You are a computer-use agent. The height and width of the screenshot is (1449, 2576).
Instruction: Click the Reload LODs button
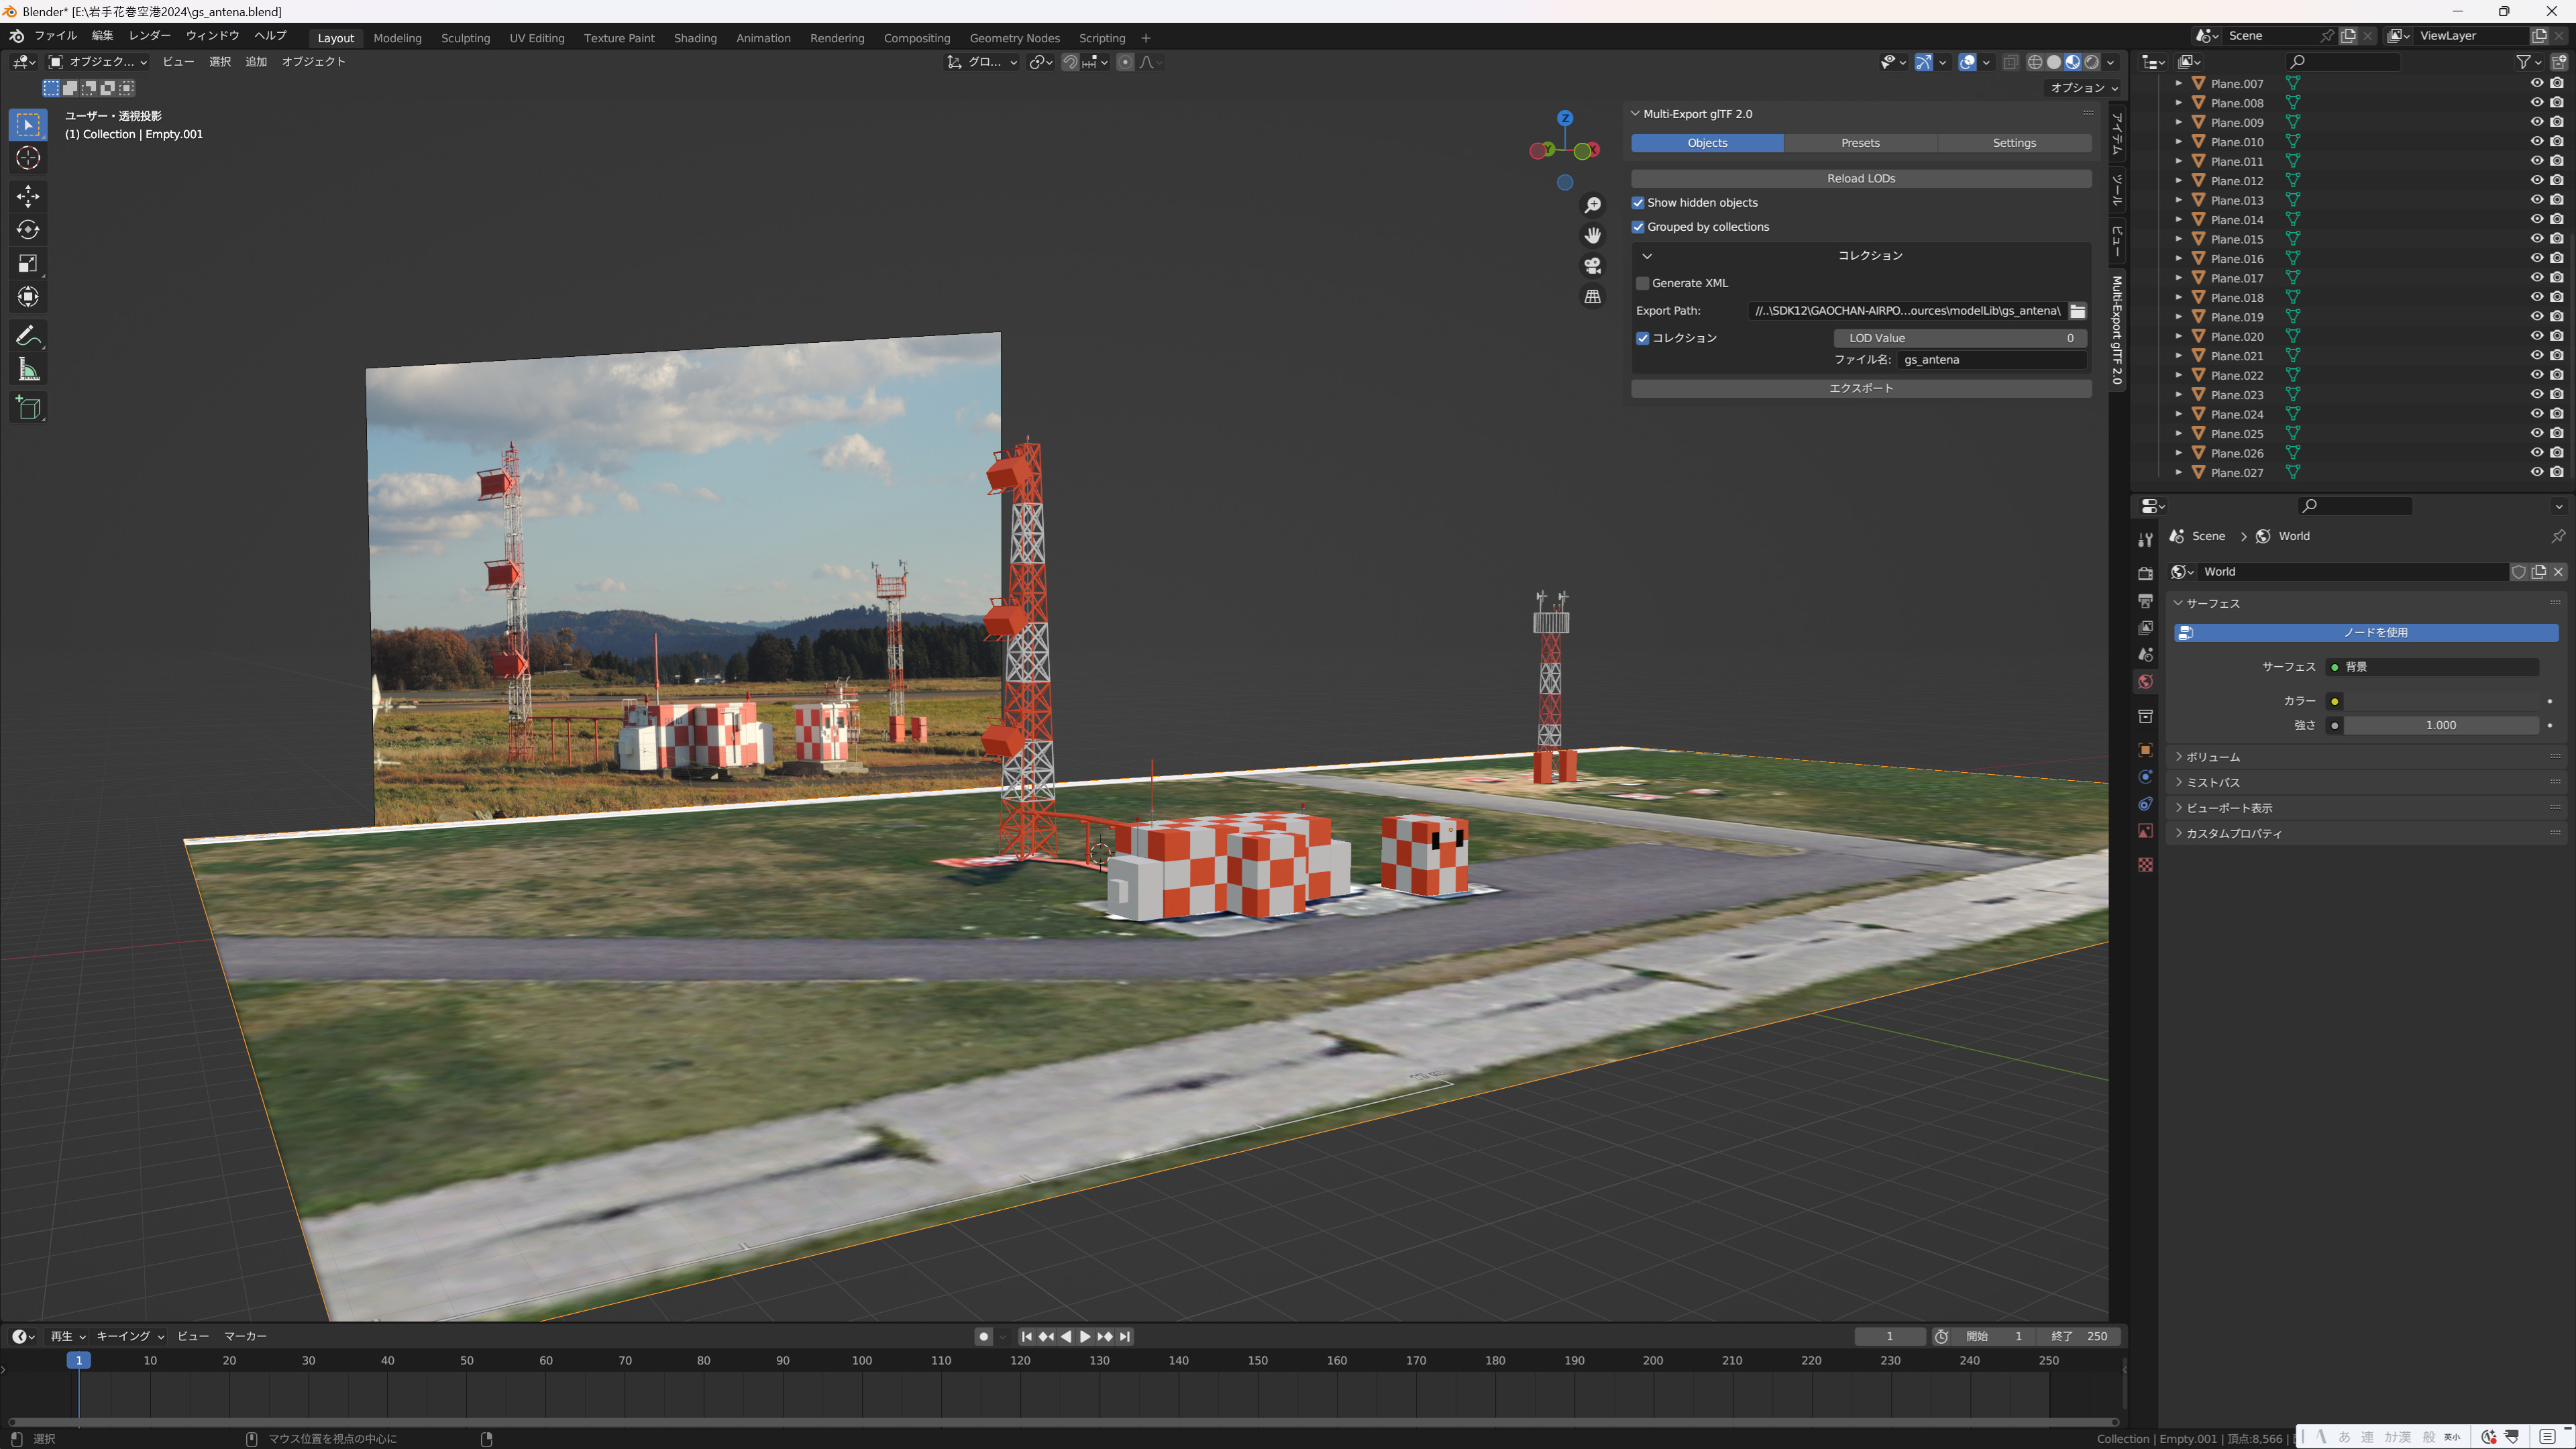click(1861, 179)
